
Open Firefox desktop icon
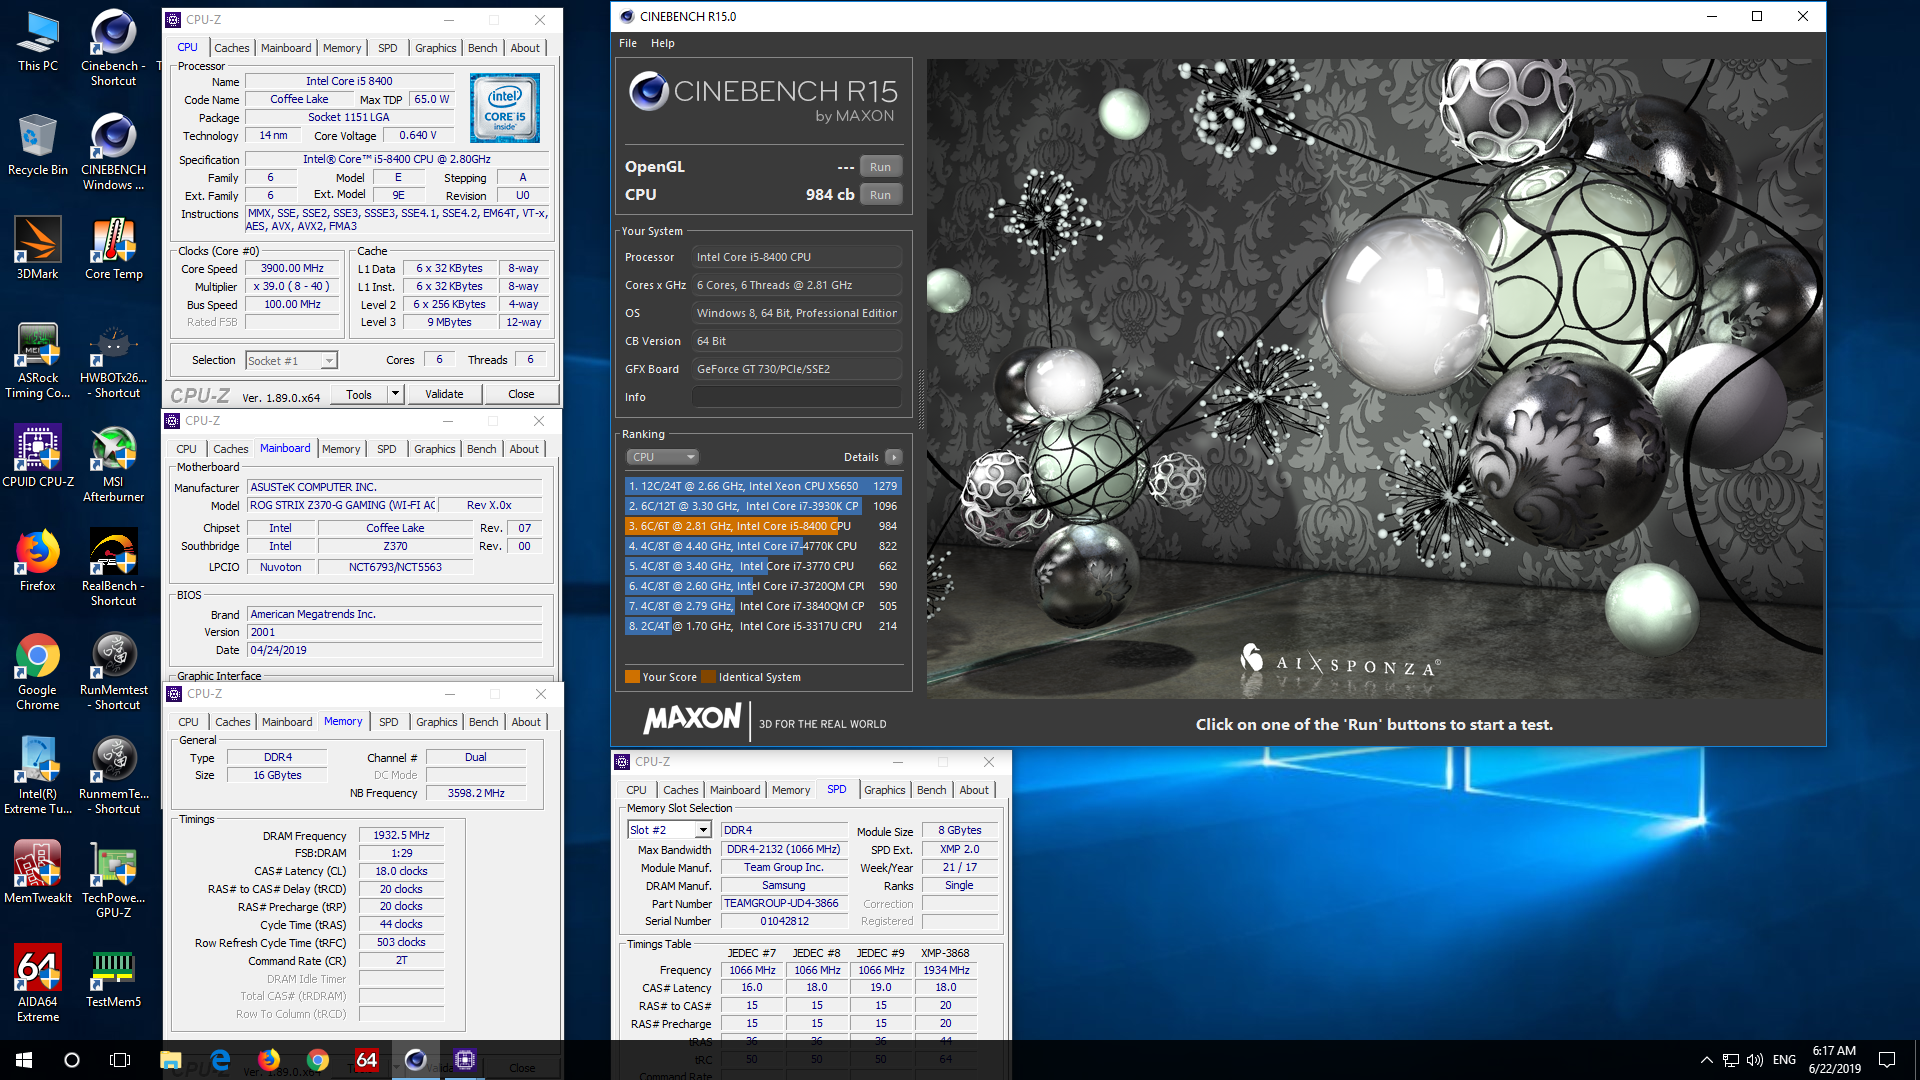[x=38, y=561]
